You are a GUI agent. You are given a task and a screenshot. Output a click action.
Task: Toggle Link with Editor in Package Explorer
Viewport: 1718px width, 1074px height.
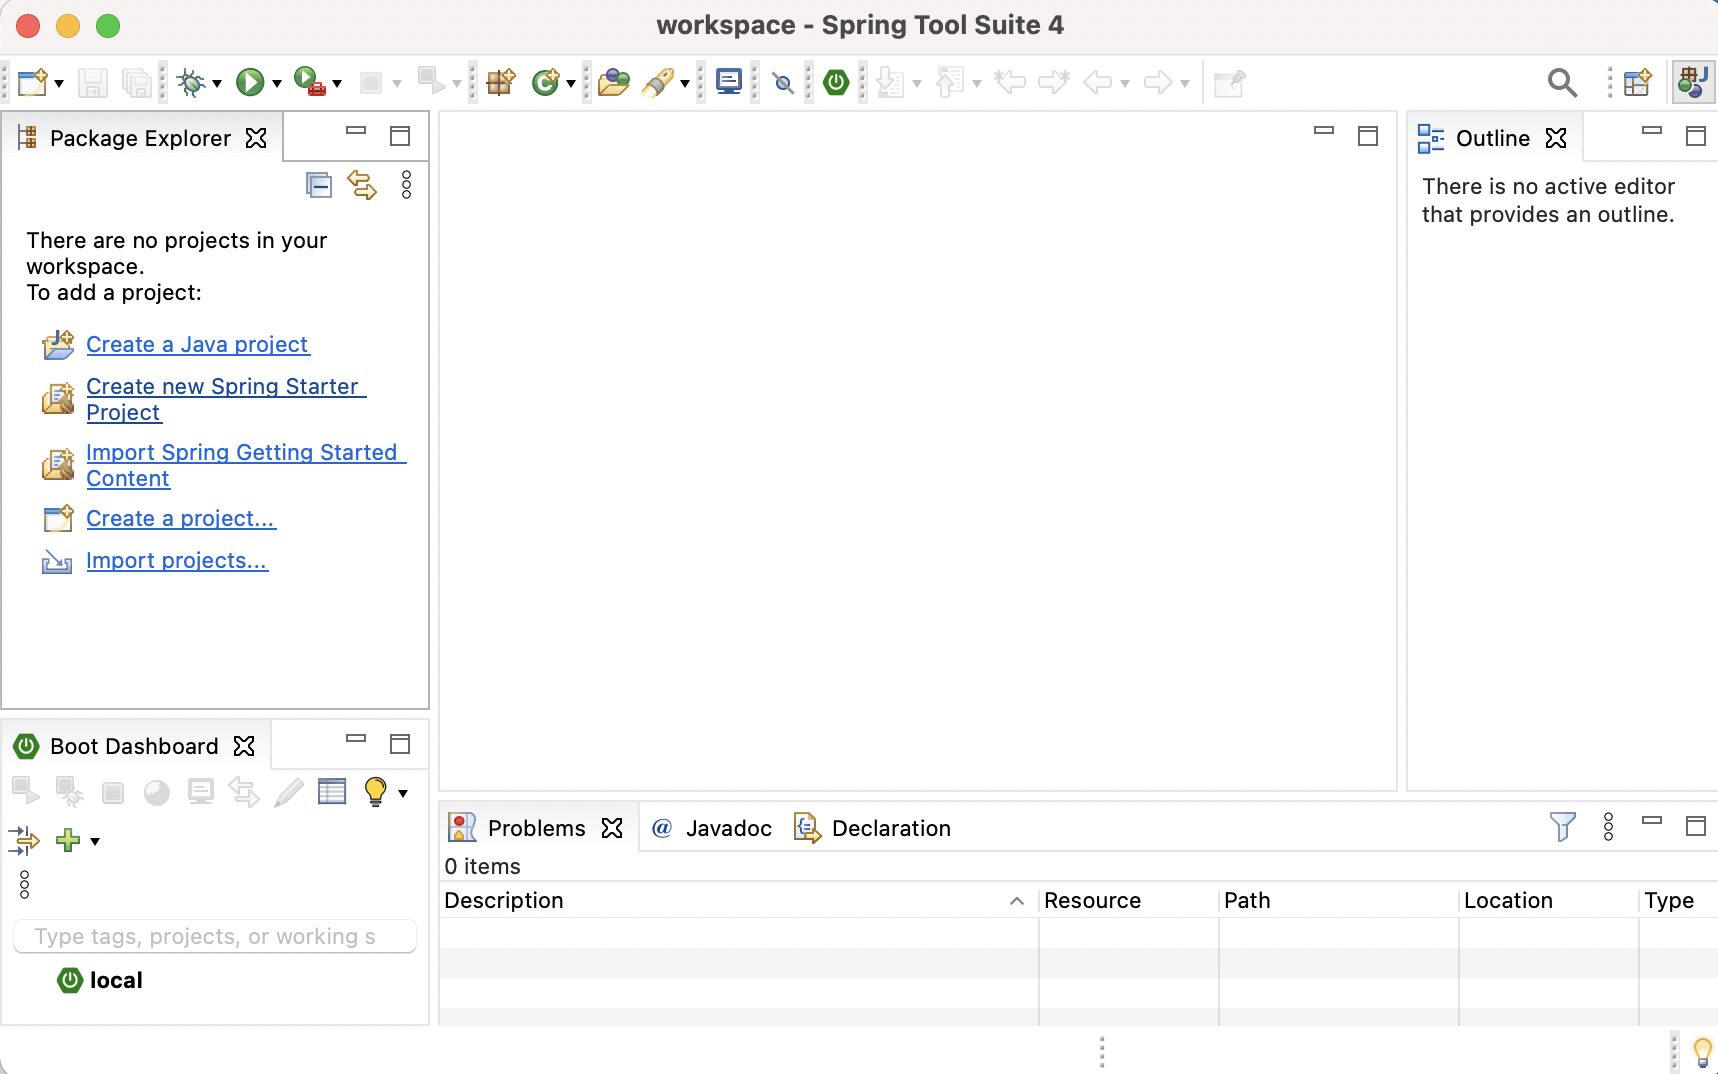coord(362,185)
